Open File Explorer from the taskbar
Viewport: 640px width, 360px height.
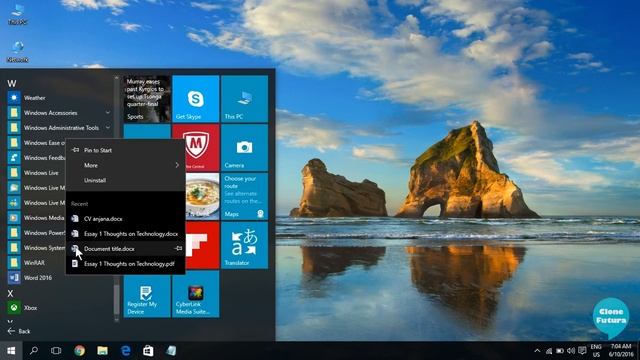pyautogui.click(x=102, y=351)
